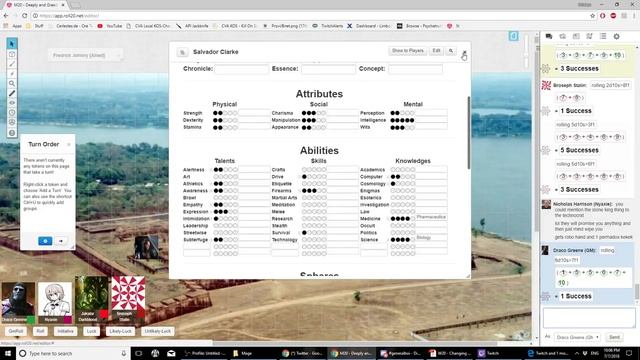The image size is (640, 360).
Task: Open the layer selector cube icon
Action: pyautogui.click(x=12, y=54)
